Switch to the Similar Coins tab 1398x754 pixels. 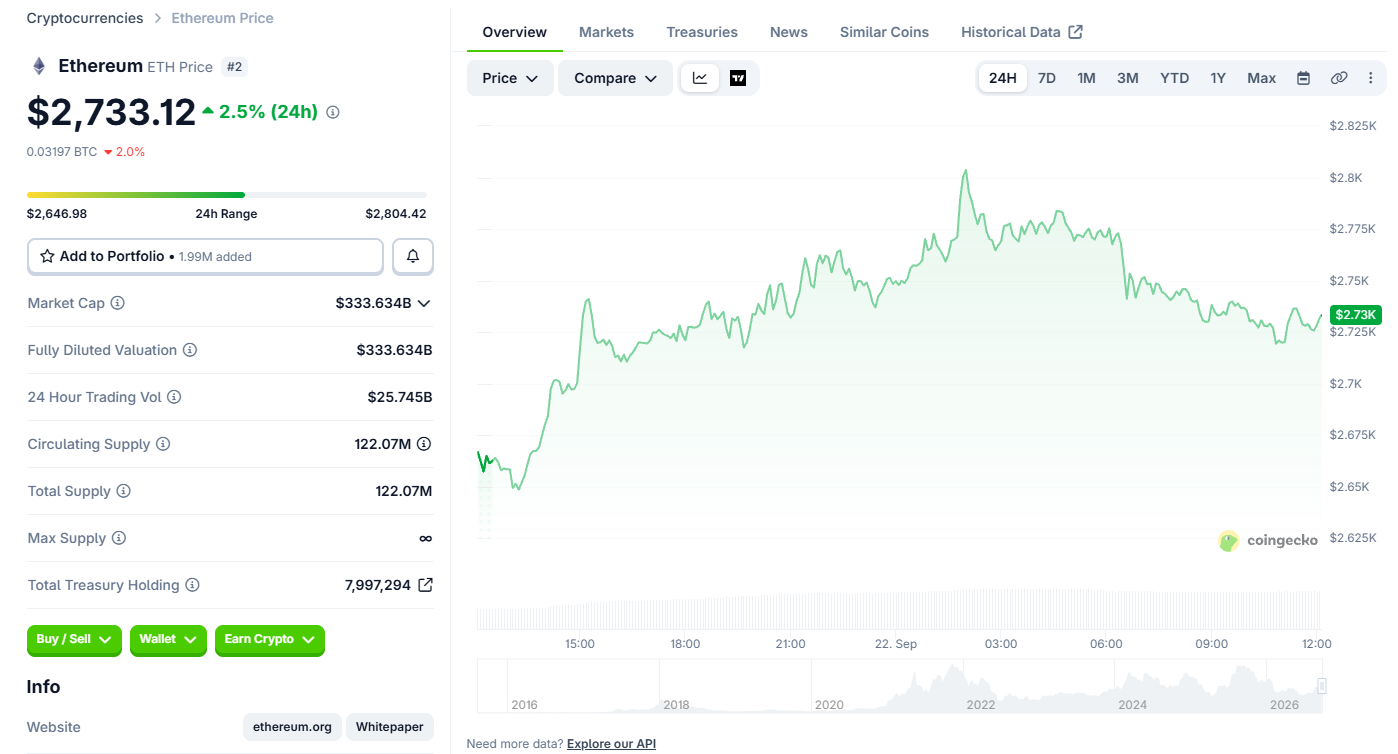884,32
